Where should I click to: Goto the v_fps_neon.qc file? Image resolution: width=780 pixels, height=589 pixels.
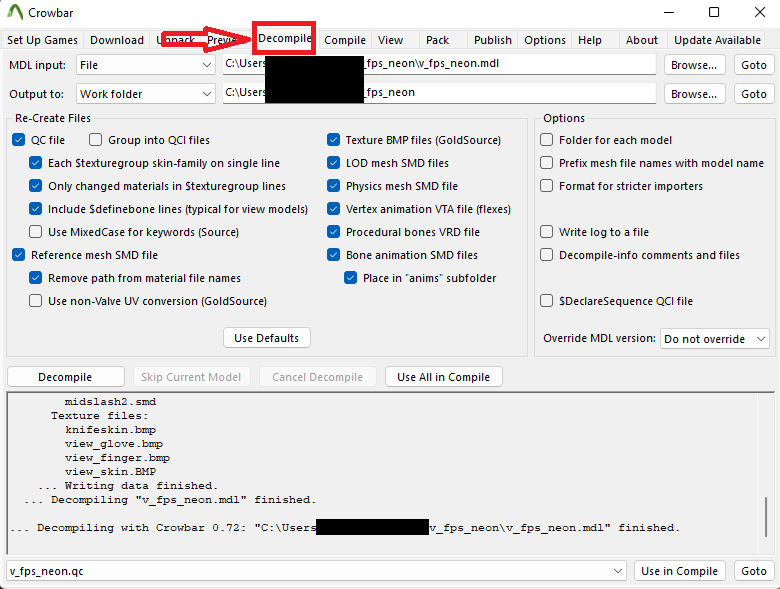(x=754, y=571)
